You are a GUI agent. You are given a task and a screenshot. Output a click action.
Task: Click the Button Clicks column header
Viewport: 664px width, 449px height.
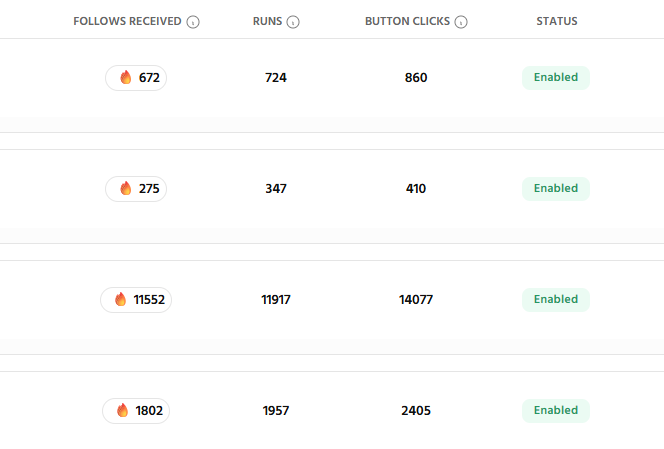click(x=407, y=21)
